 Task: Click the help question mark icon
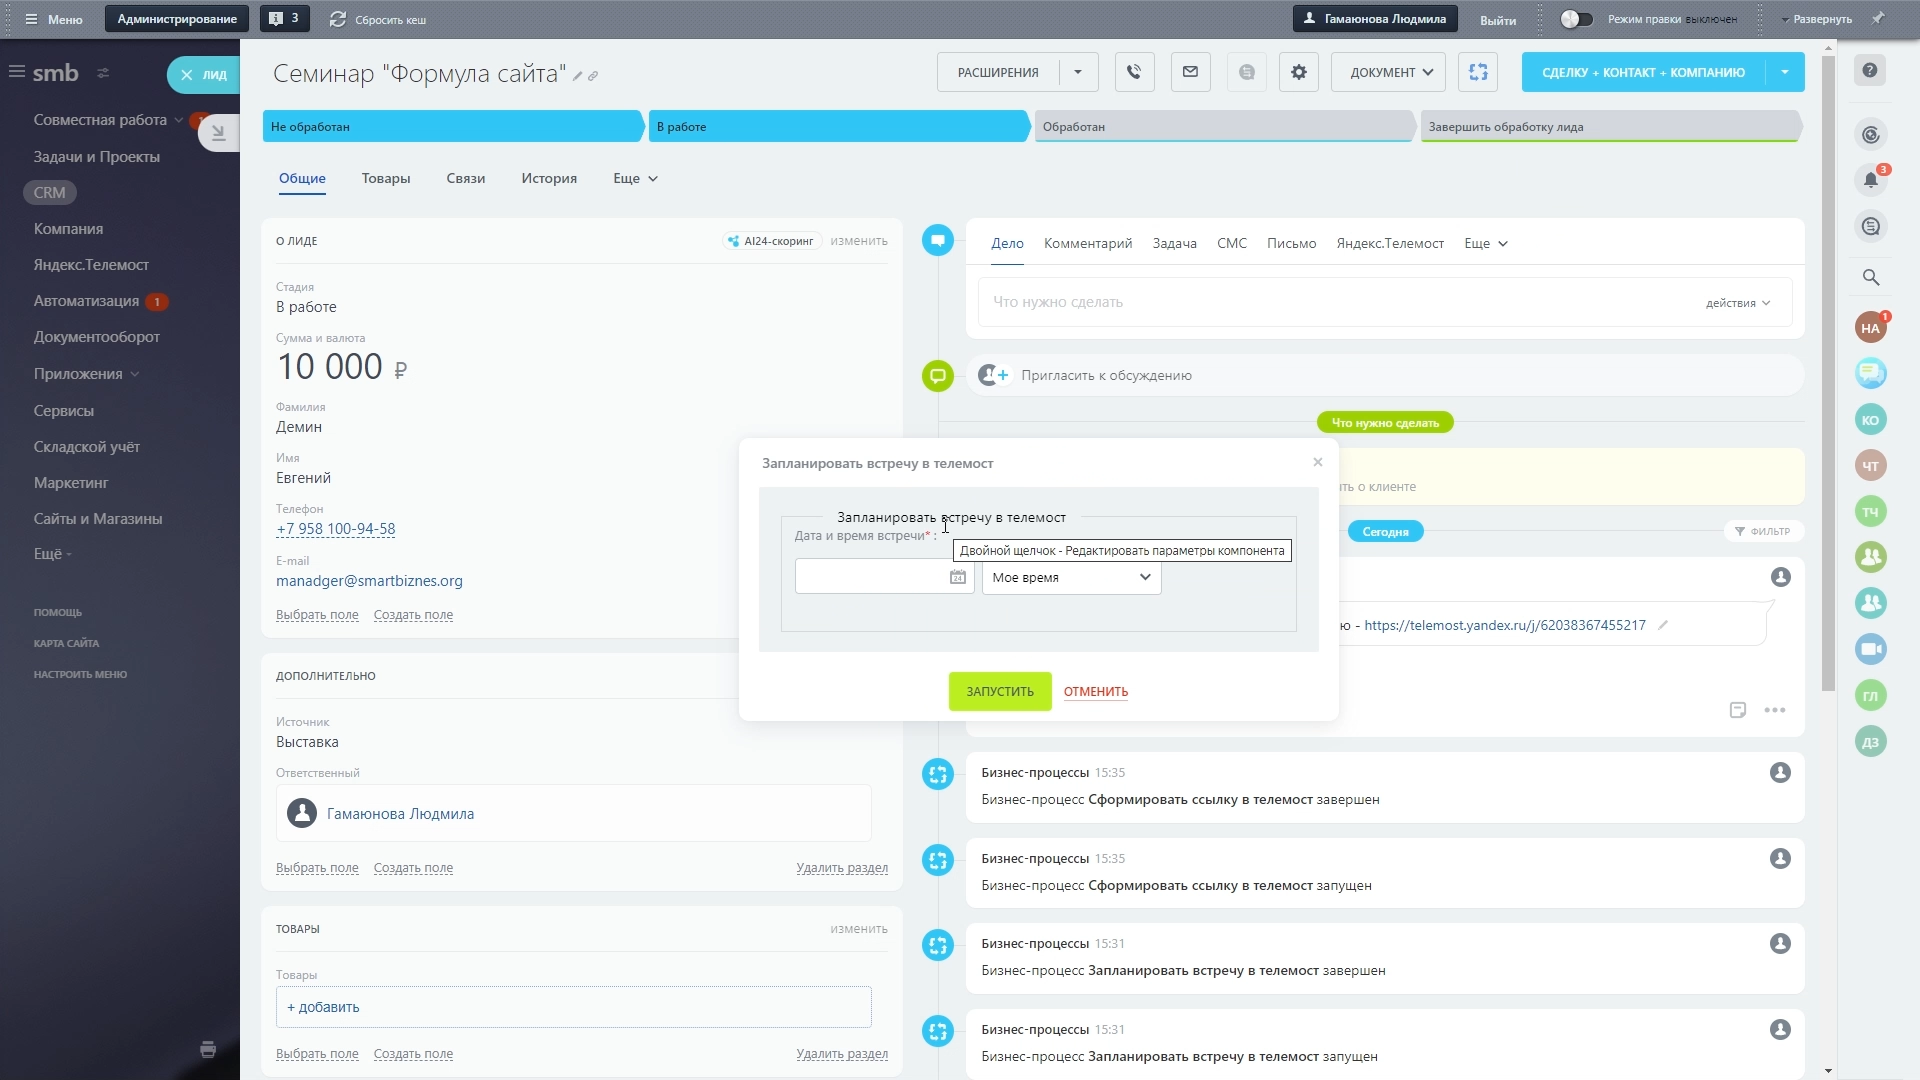pos(1870,71)
